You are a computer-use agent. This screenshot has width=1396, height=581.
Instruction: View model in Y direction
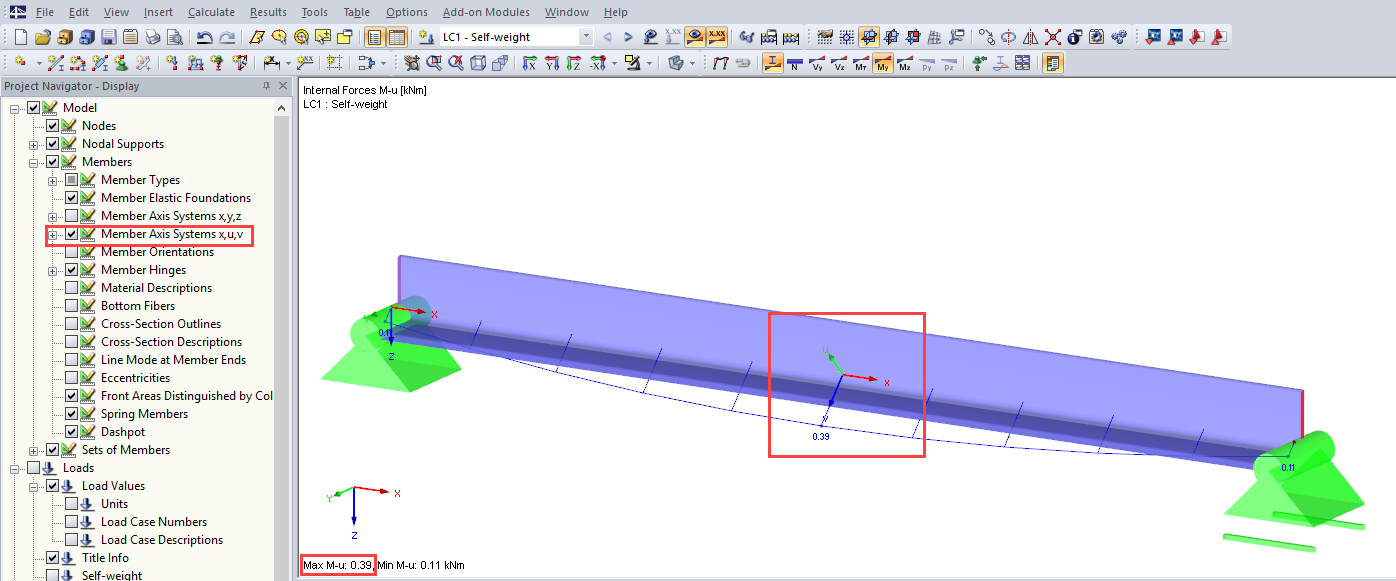(550, 62)
